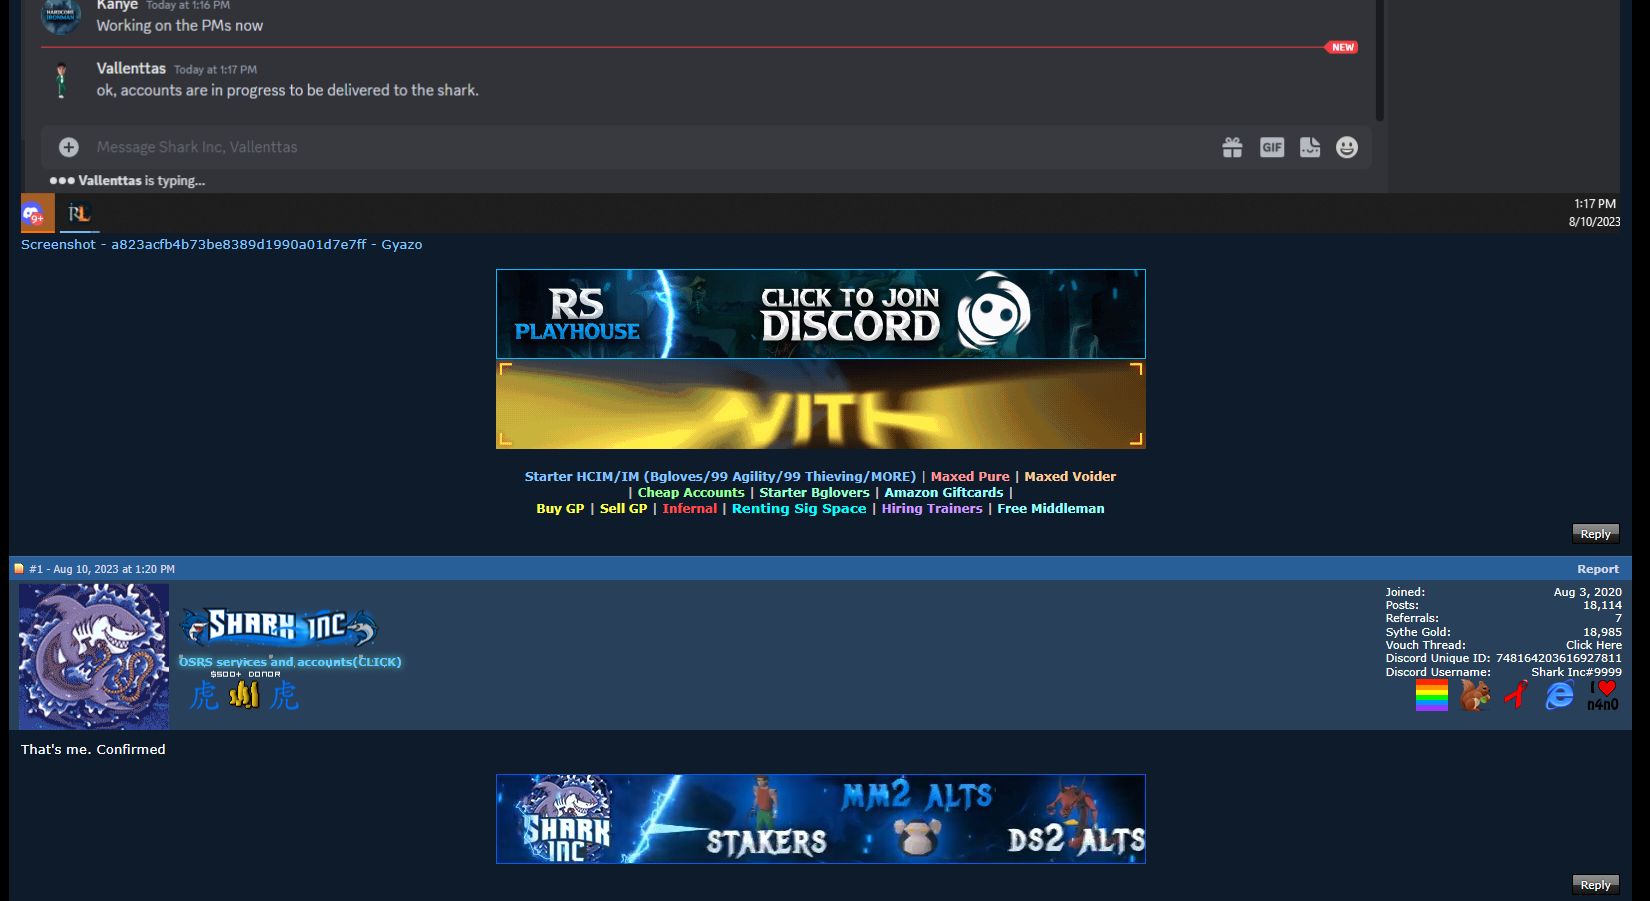Report the Shark Inc post
The image size is (1650, 901).
click(1598, 568)
